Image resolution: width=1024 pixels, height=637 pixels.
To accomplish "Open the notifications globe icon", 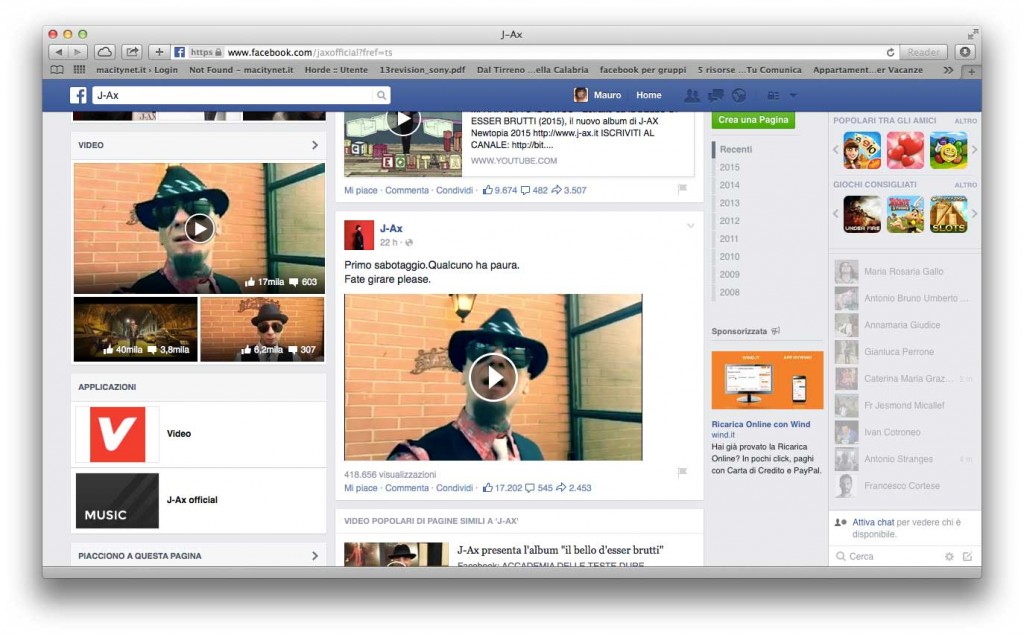I will pos(739,95).
